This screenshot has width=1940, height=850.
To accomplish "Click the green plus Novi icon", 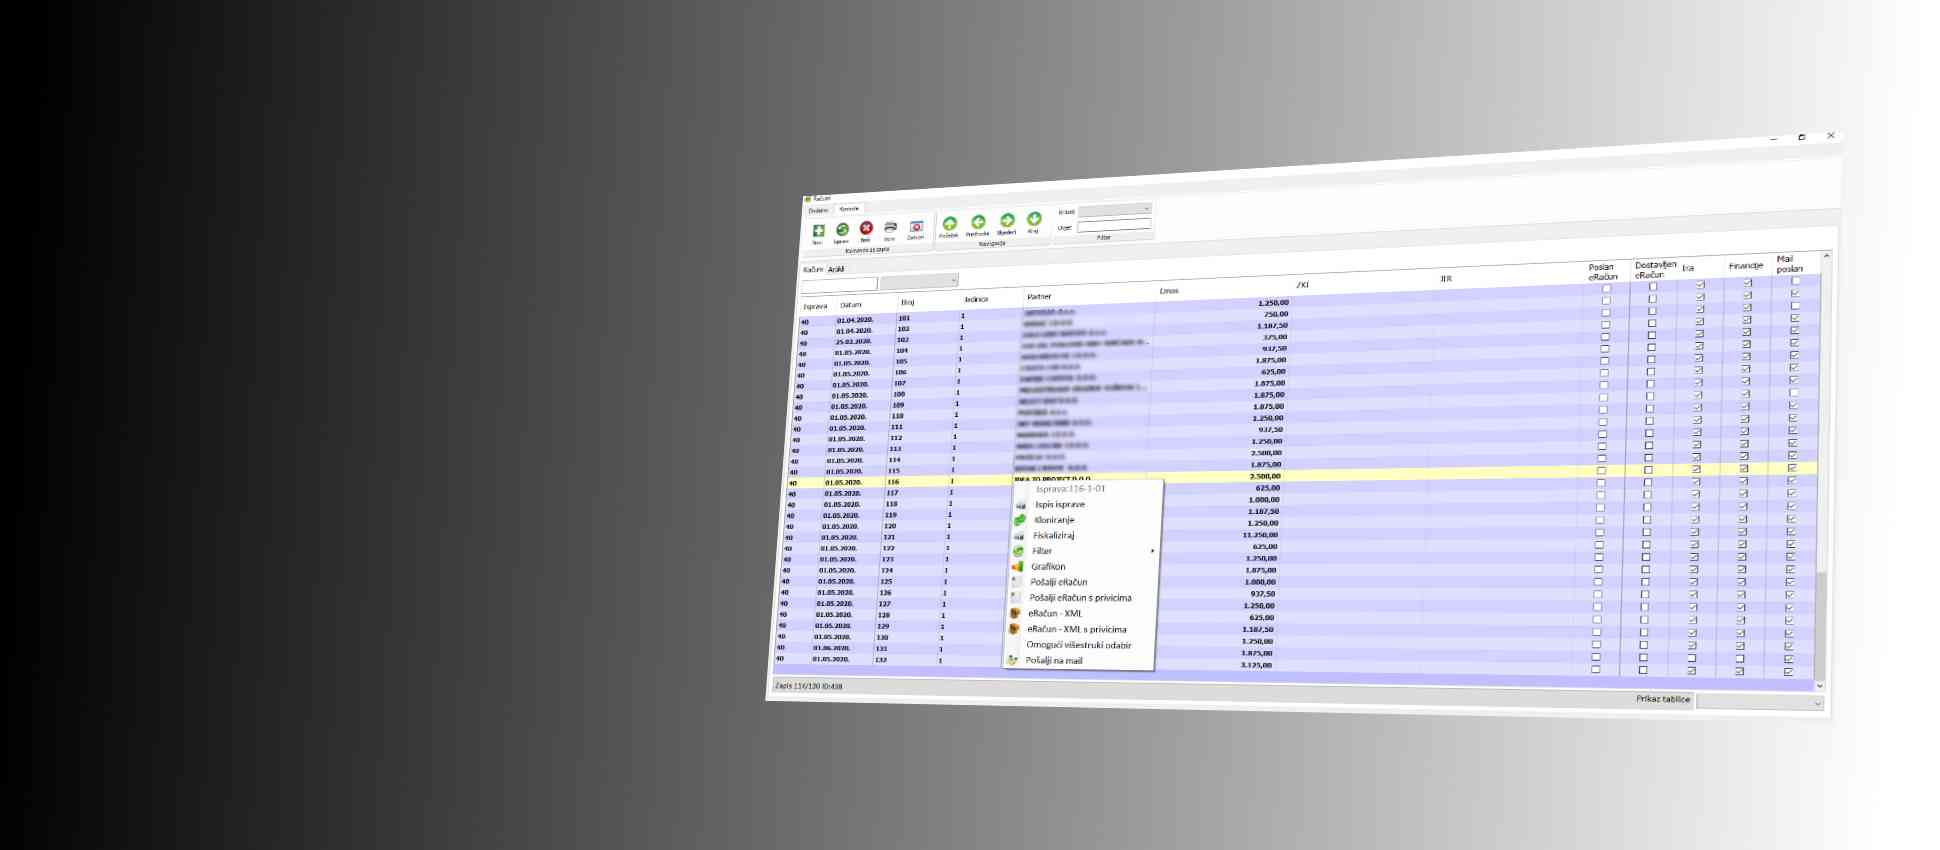I will (x=818, y=231).
